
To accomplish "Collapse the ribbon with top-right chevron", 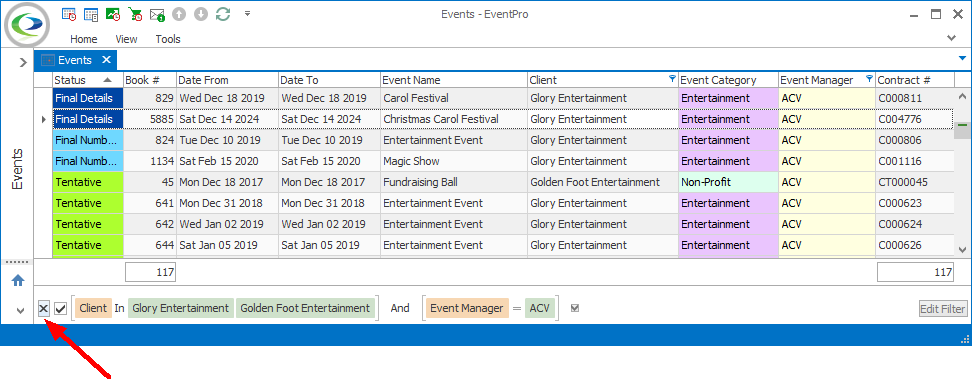I will pyautogui.click(x=952, y=38).
